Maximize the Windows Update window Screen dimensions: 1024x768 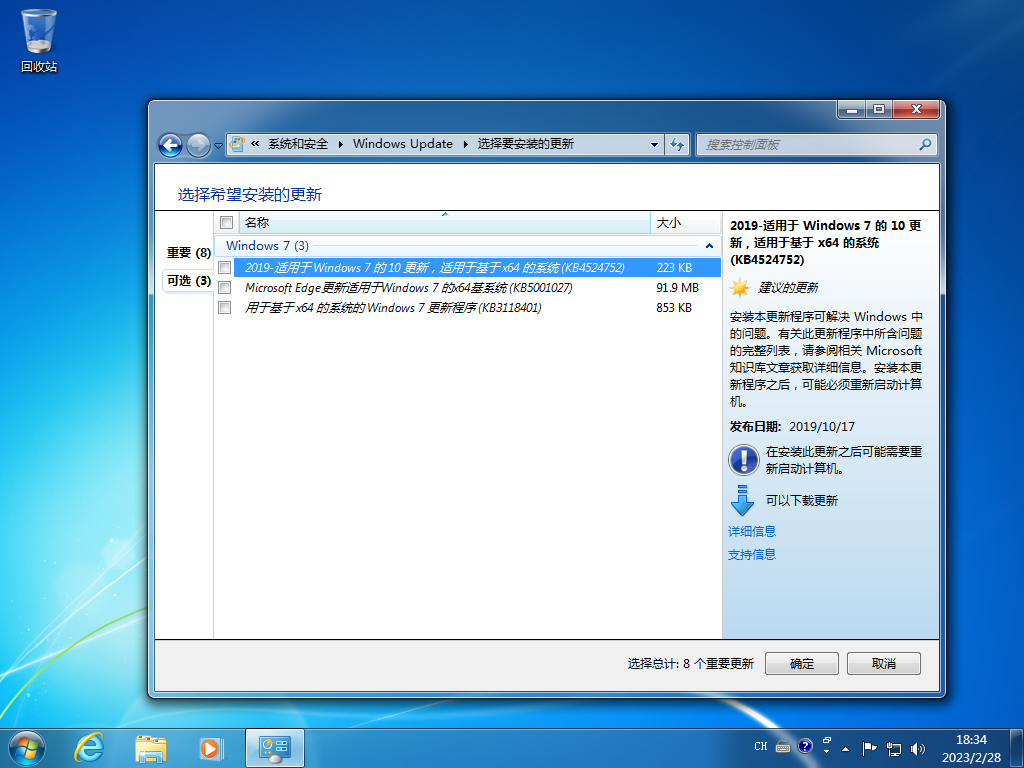coord(879,109)
